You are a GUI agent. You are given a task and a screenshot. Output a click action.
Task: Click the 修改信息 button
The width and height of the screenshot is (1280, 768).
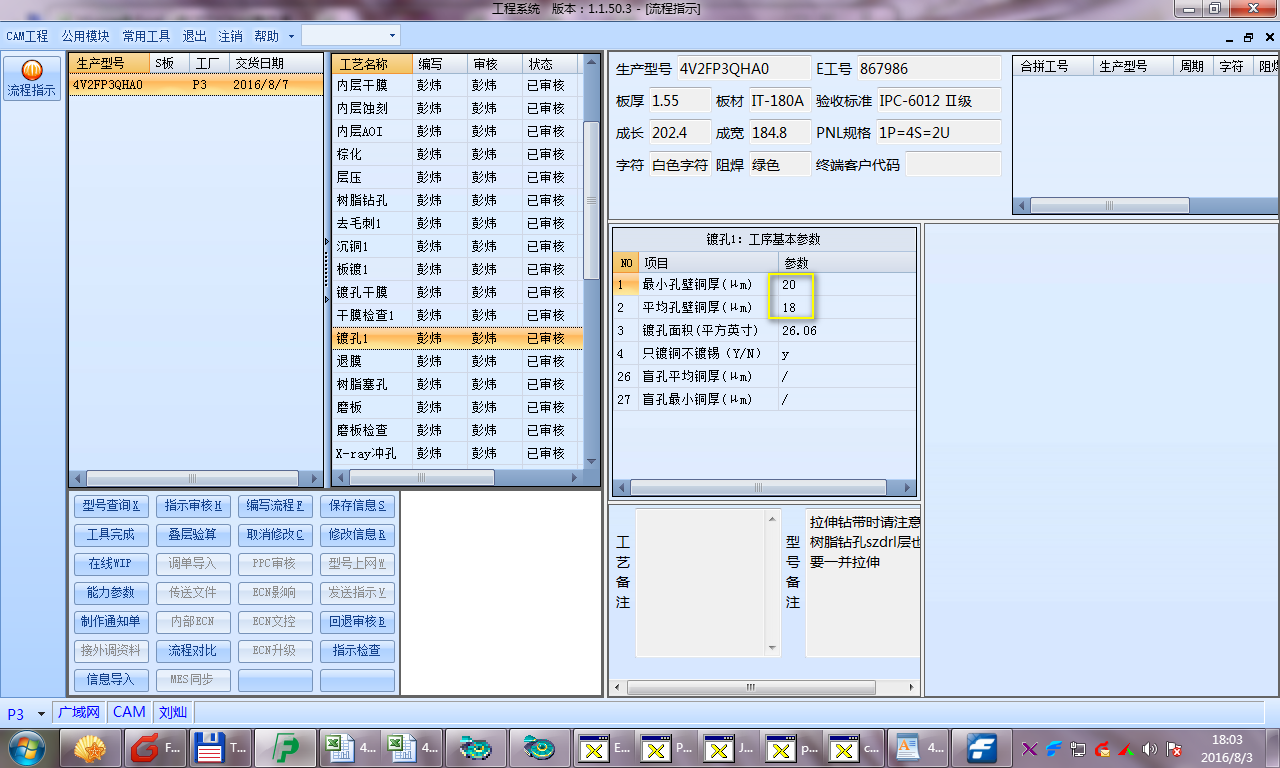pos(357,535)
